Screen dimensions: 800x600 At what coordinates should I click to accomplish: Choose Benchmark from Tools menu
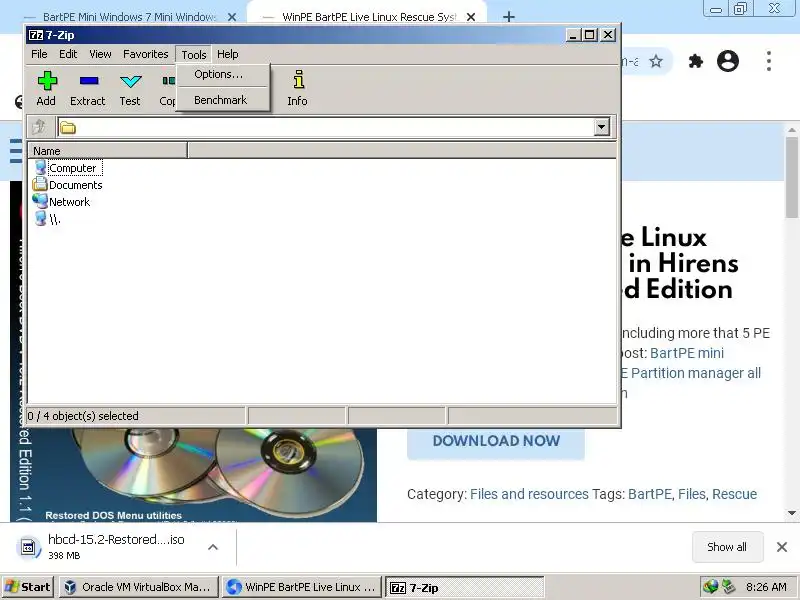tap(220, 100)
